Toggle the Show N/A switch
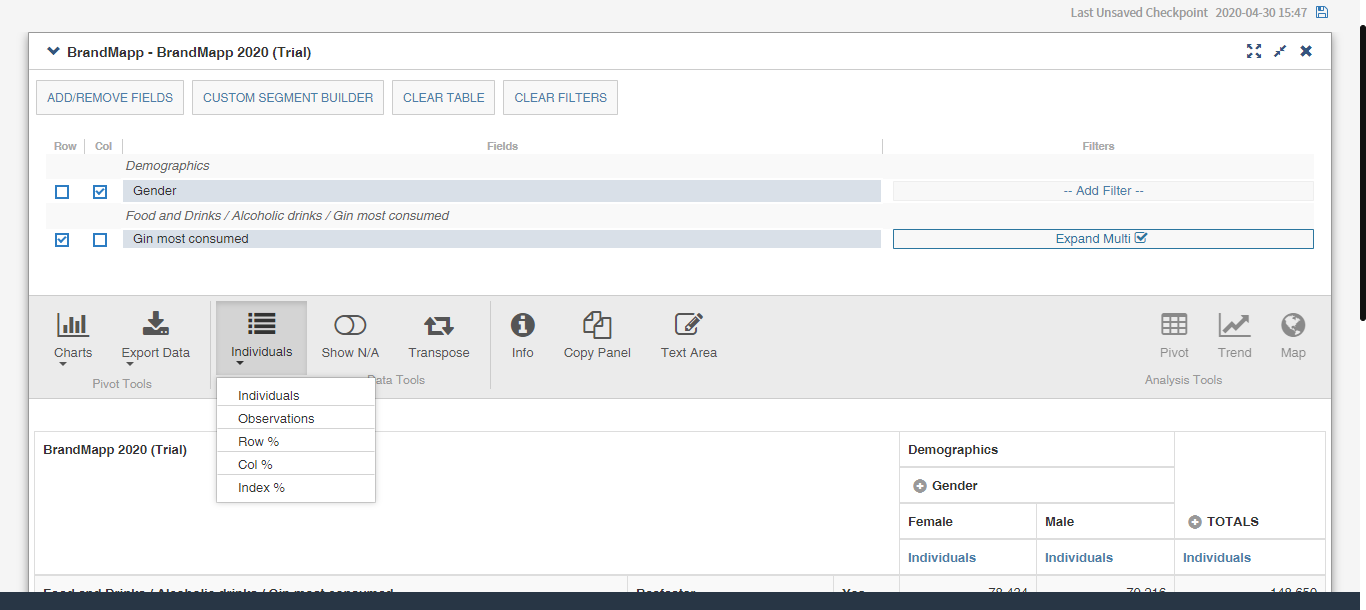This screenshot has height=610, width=1366. (x=350, y=325)
